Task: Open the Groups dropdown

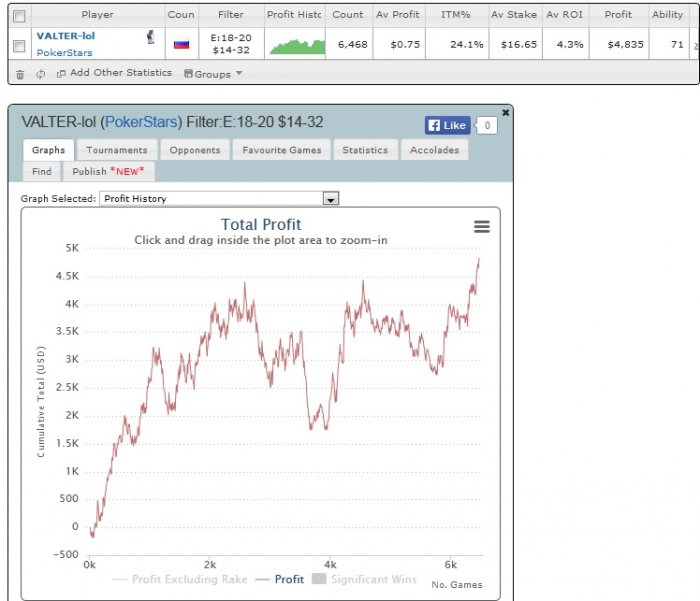Action: pyautogui.click(x=213, y=74)
